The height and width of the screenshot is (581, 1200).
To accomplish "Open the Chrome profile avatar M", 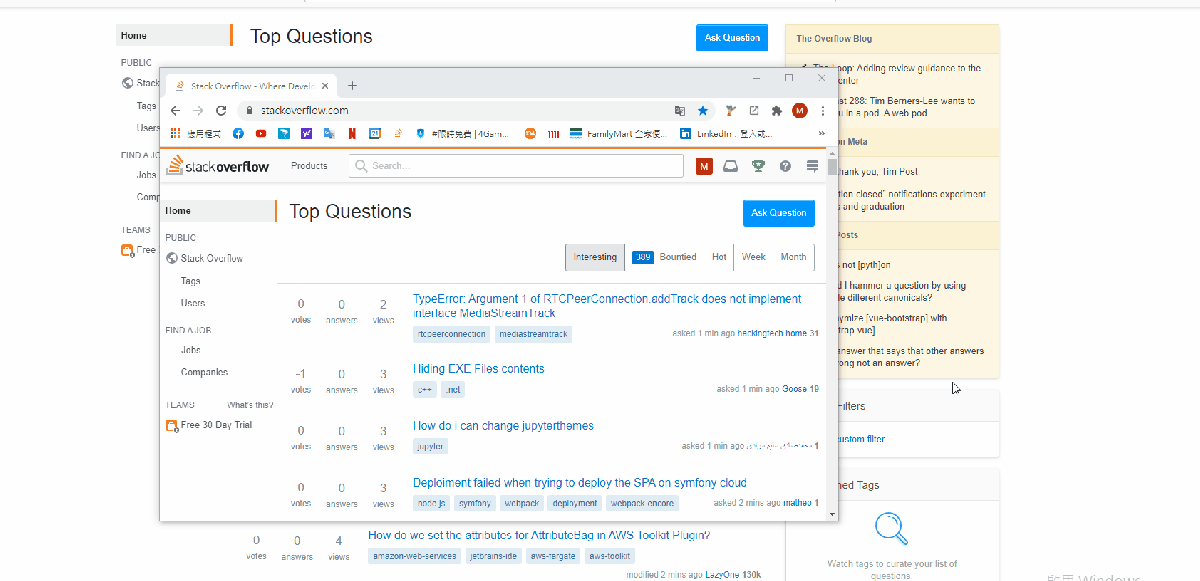I will (x=799, y=110).
